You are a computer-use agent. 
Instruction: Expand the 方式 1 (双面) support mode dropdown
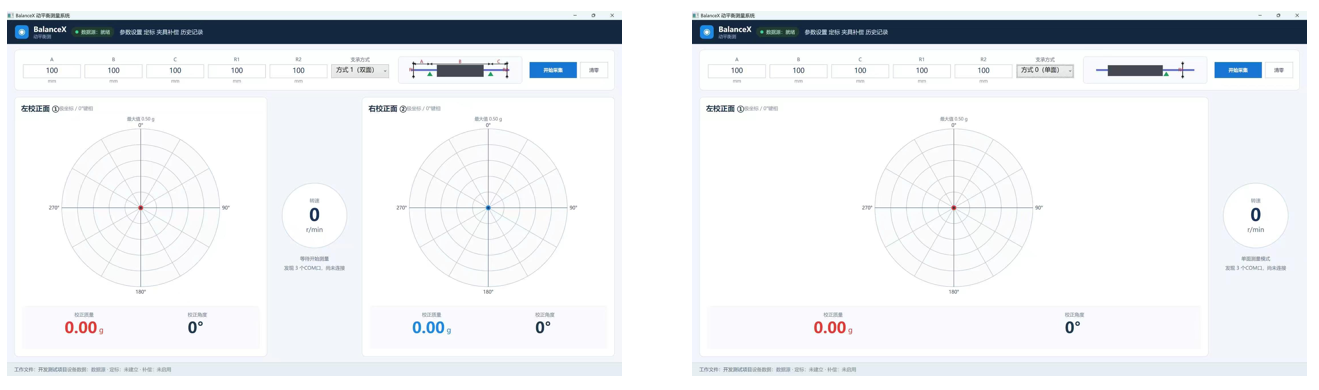(360, 71)
